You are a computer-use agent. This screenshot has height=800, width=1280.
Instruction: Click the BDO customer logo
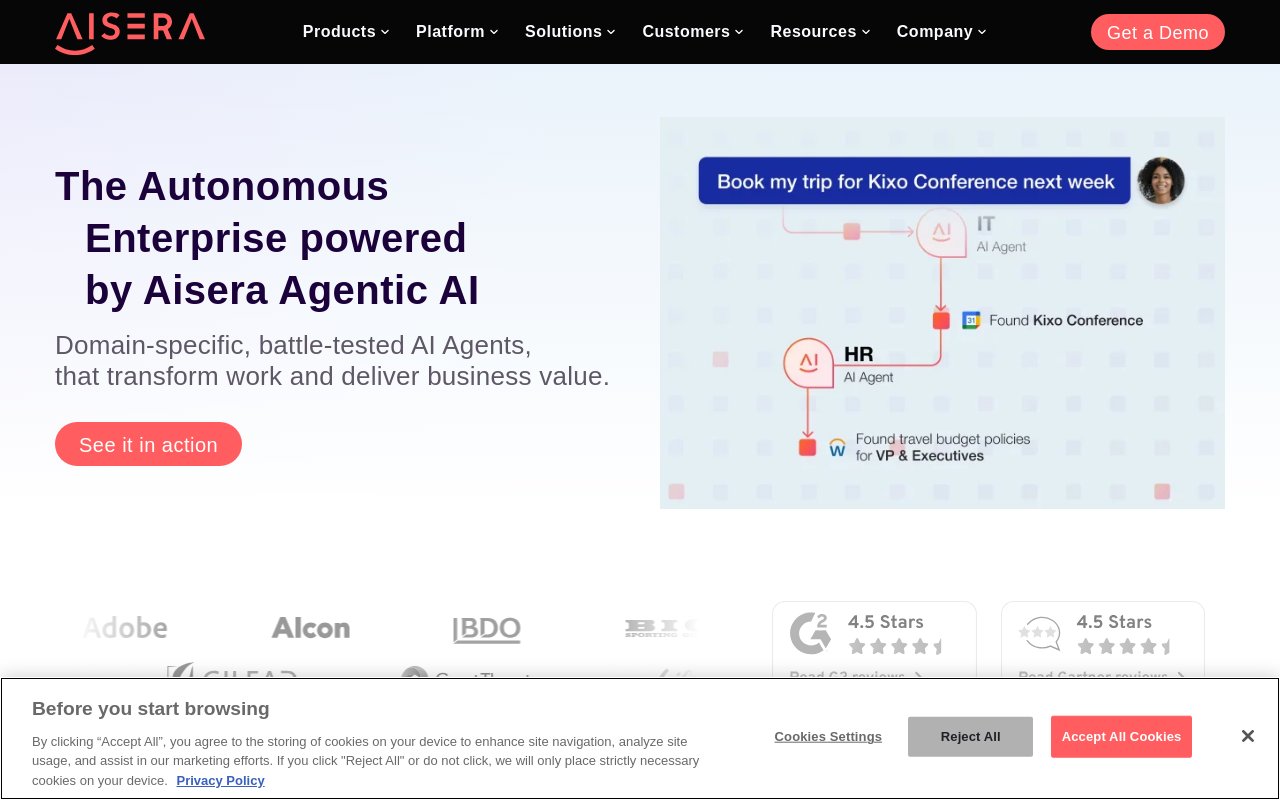pos(487,629)
